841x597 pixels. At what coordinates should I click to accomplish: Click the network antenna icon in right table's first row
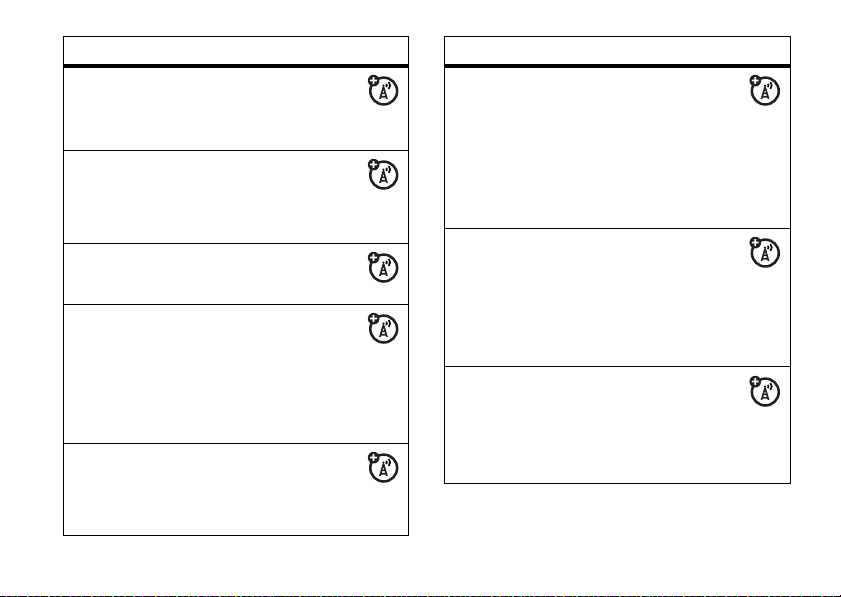click(764, 90)
